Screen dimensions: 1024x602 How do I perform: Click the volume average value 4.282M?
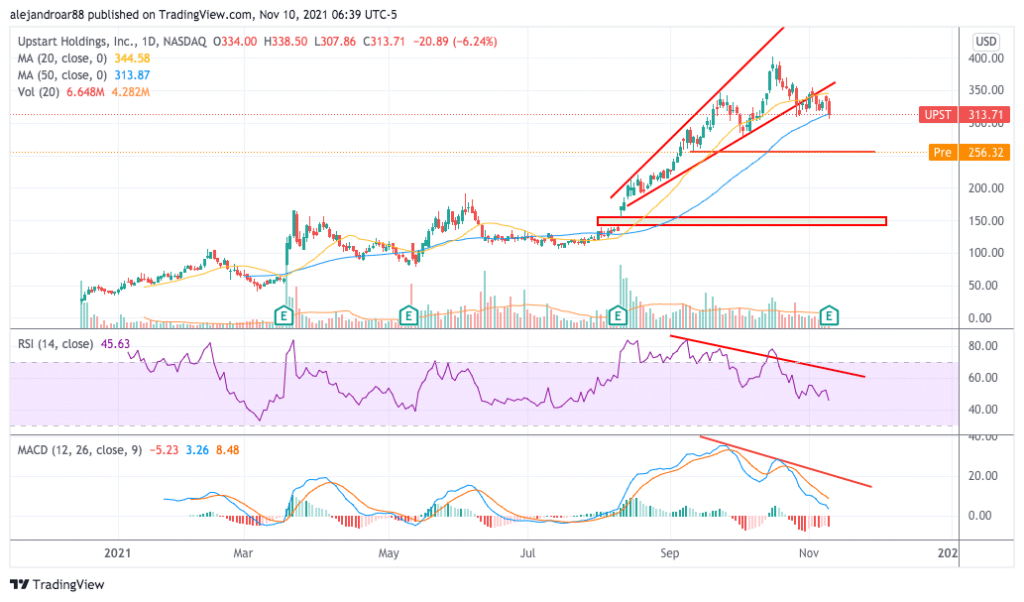pyautogui.click(x=131, y=92)
